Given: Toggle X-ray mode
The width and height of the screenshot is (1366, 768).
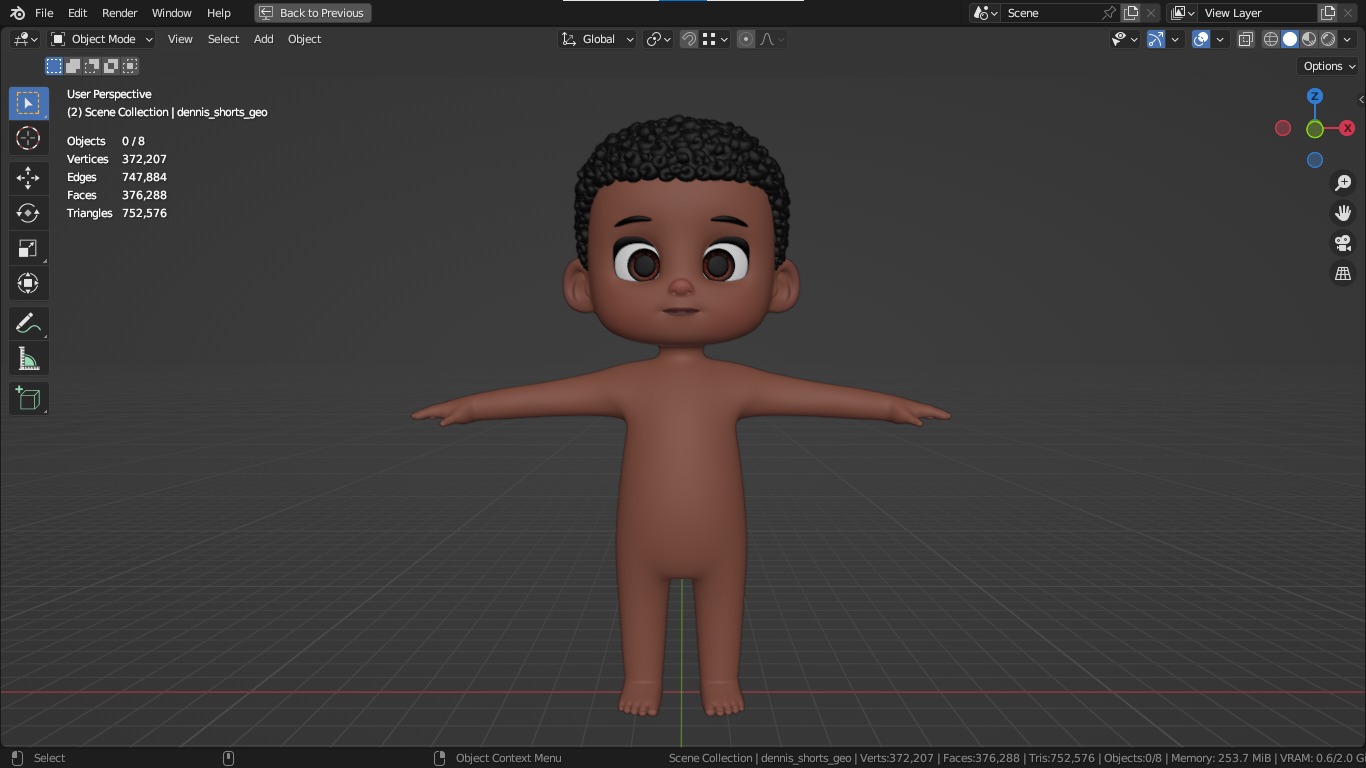Looking at the screenshot, I should coord(1246,39).
